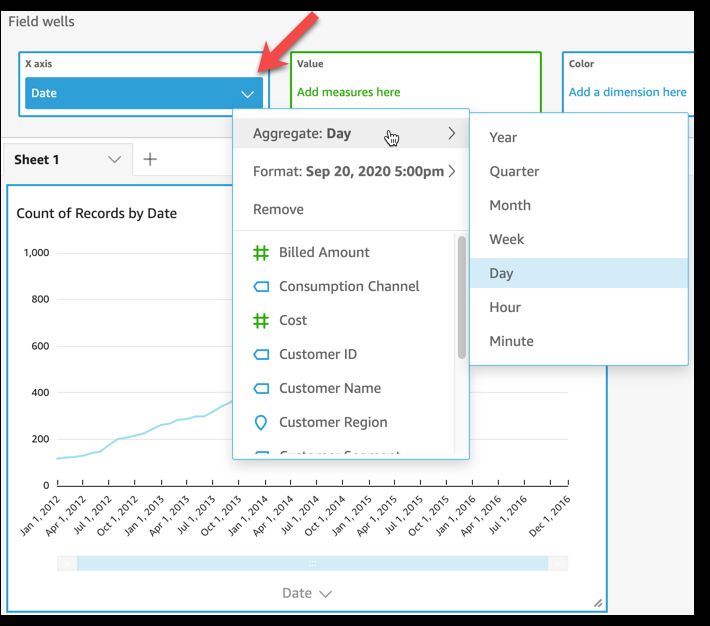The height and width of the screenshot is (626, 710).
Task: Add a new sheet with plus icon
Action: pos(150,160)
